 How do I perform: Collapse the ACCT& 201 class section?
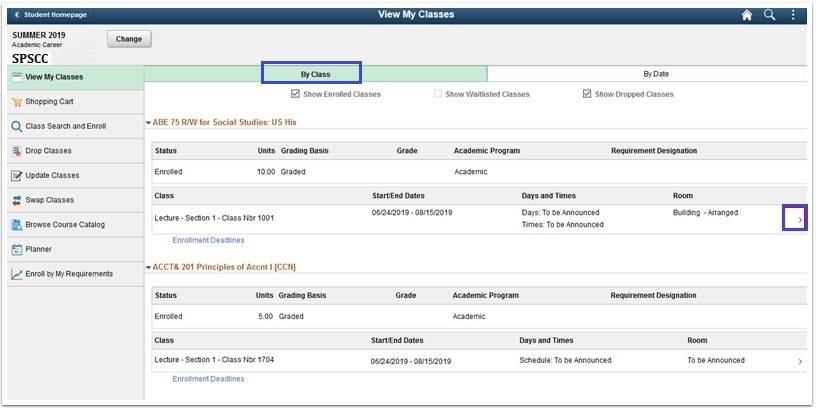[x=148, y=267]
